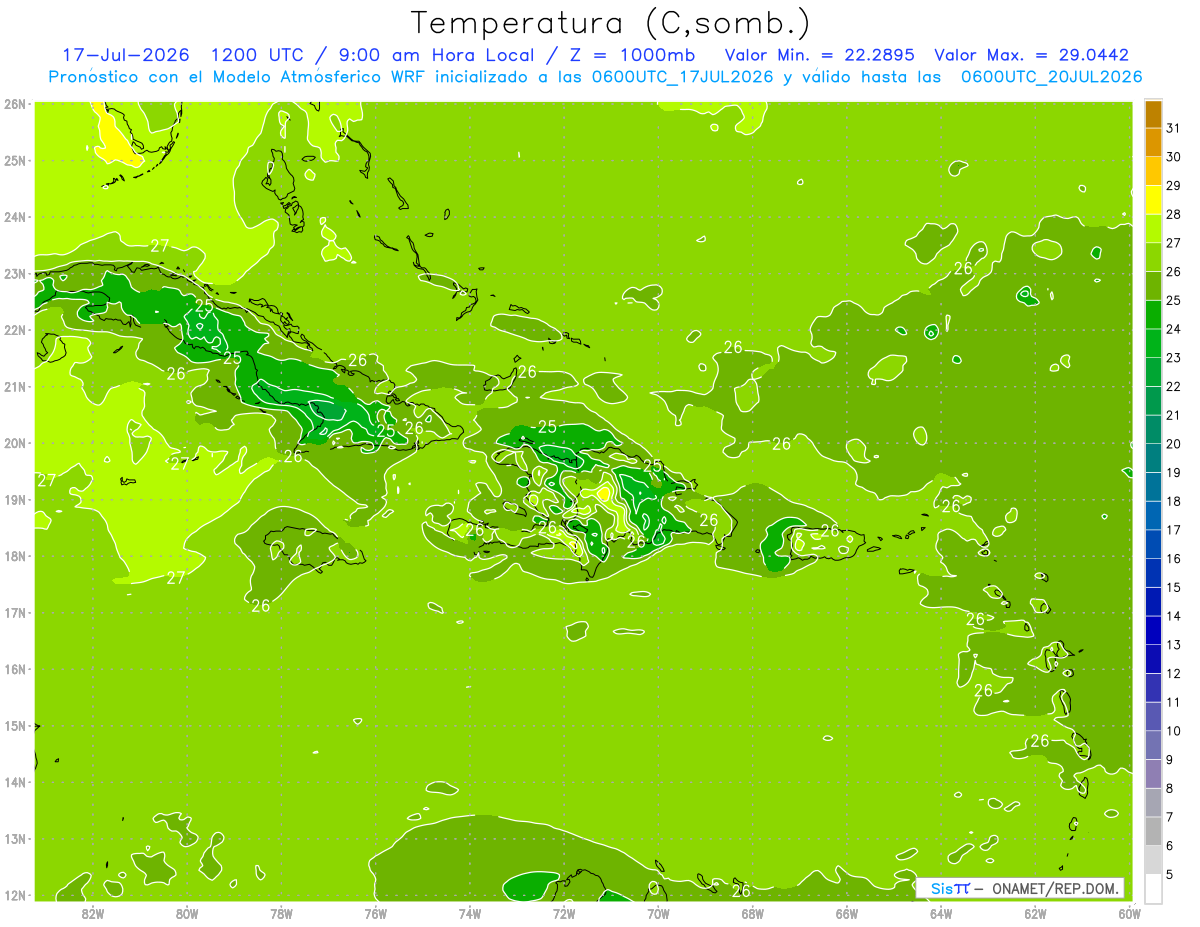Pick the dark blue swatch between legend 13 and 14
Screen dimensions: 1200x927
[1153, 630]
